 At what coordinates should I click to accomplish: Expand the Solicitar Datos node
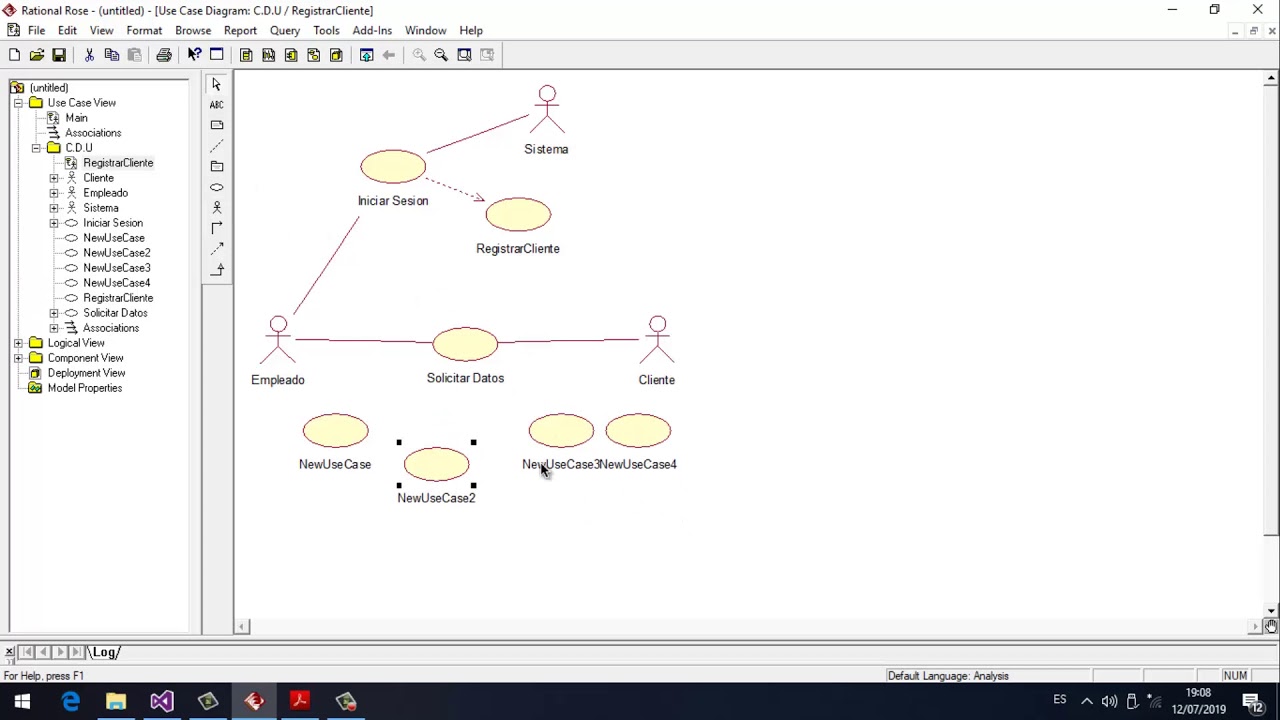[x=54, y=313]
